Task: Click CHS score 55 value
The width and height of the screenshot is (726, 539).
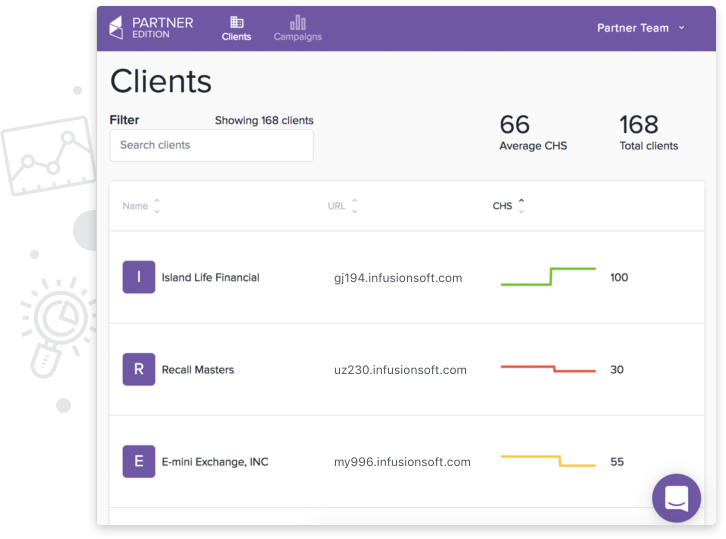Action: [x=617, y=462]
